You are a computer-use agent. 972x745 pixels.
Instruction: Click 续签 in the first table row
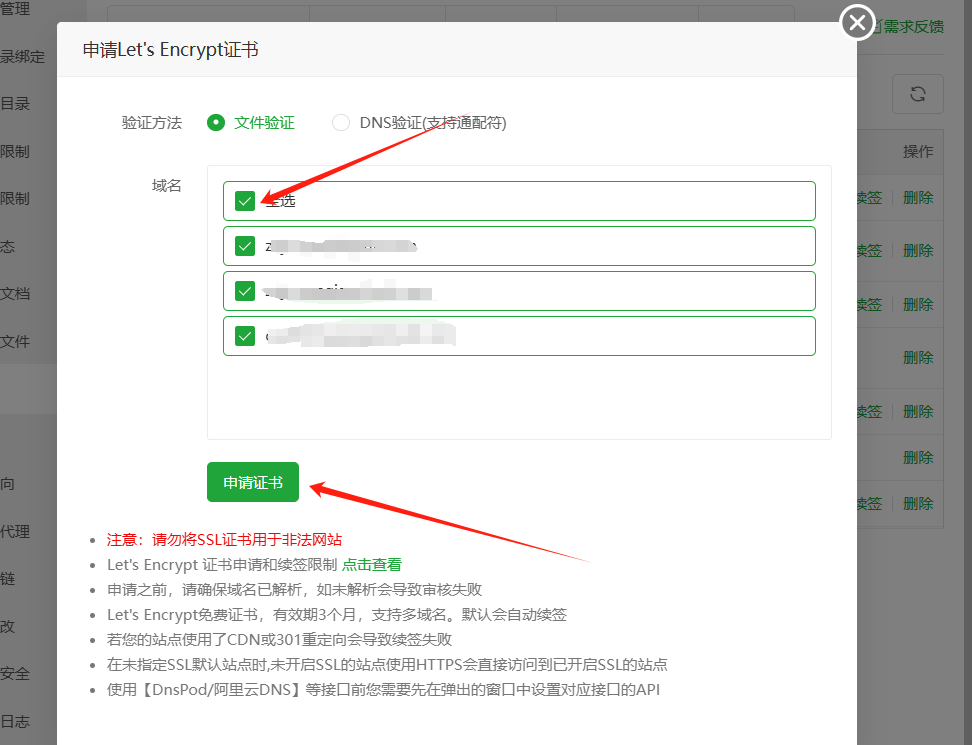[x=869, y=198]
